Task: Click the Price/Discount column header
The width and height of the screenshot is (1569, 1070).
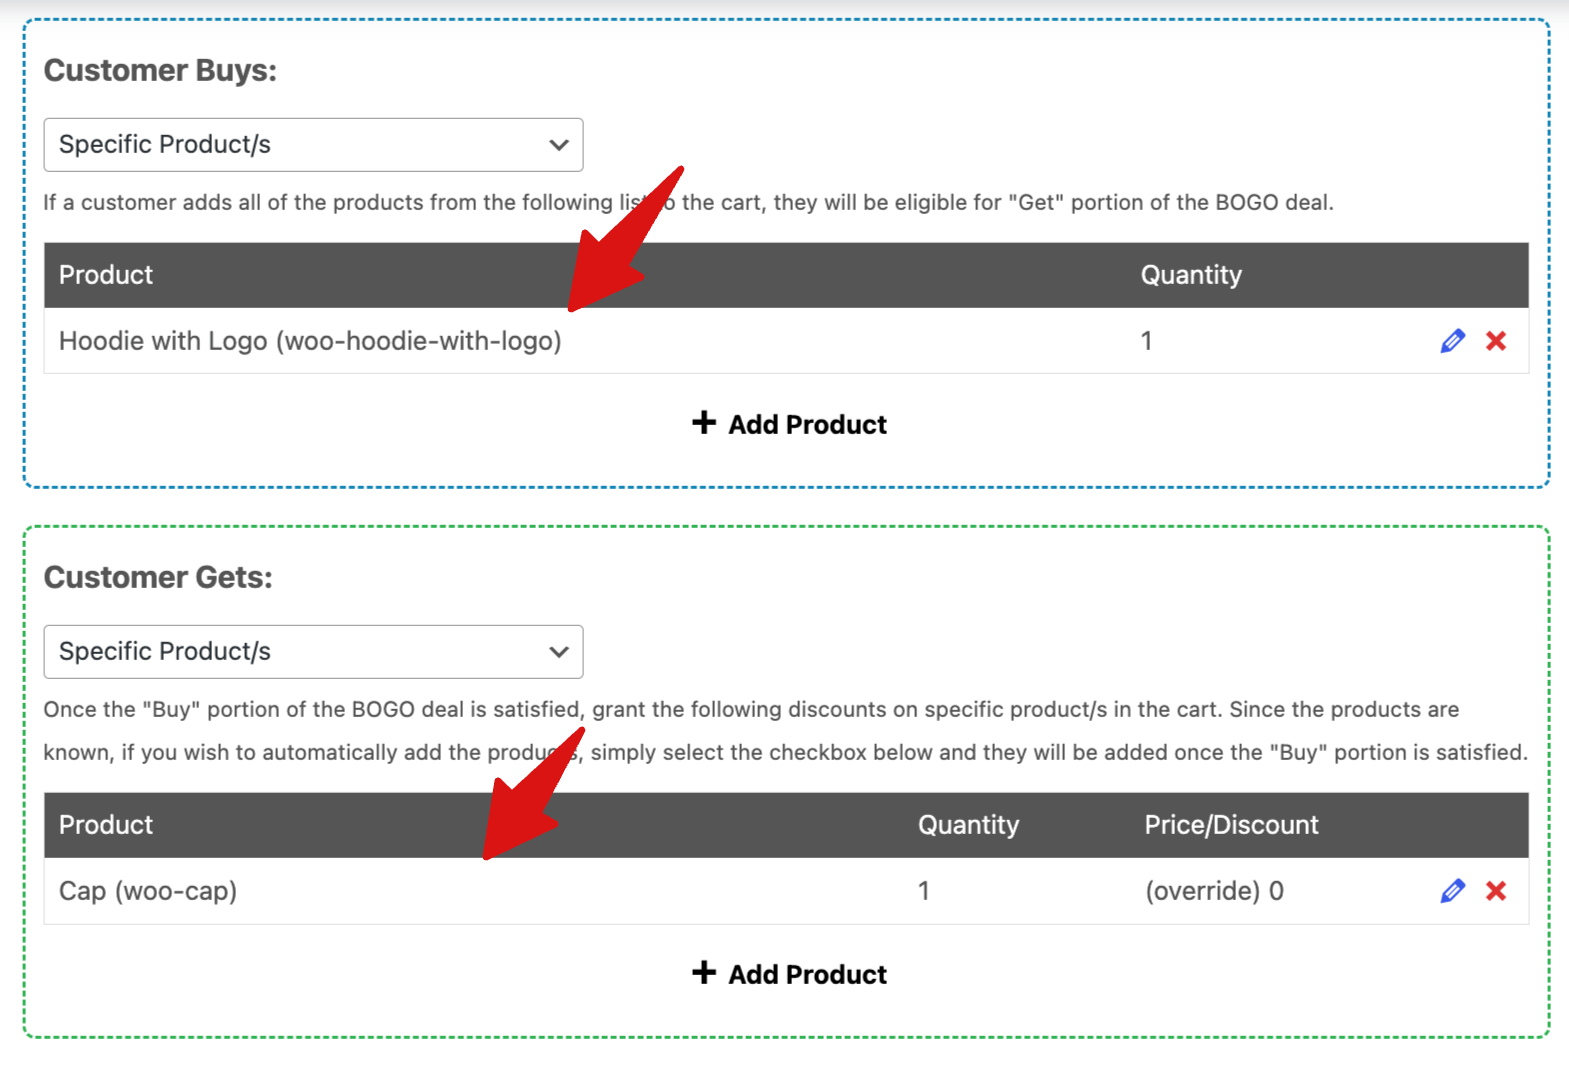Action: (1231, 825)
